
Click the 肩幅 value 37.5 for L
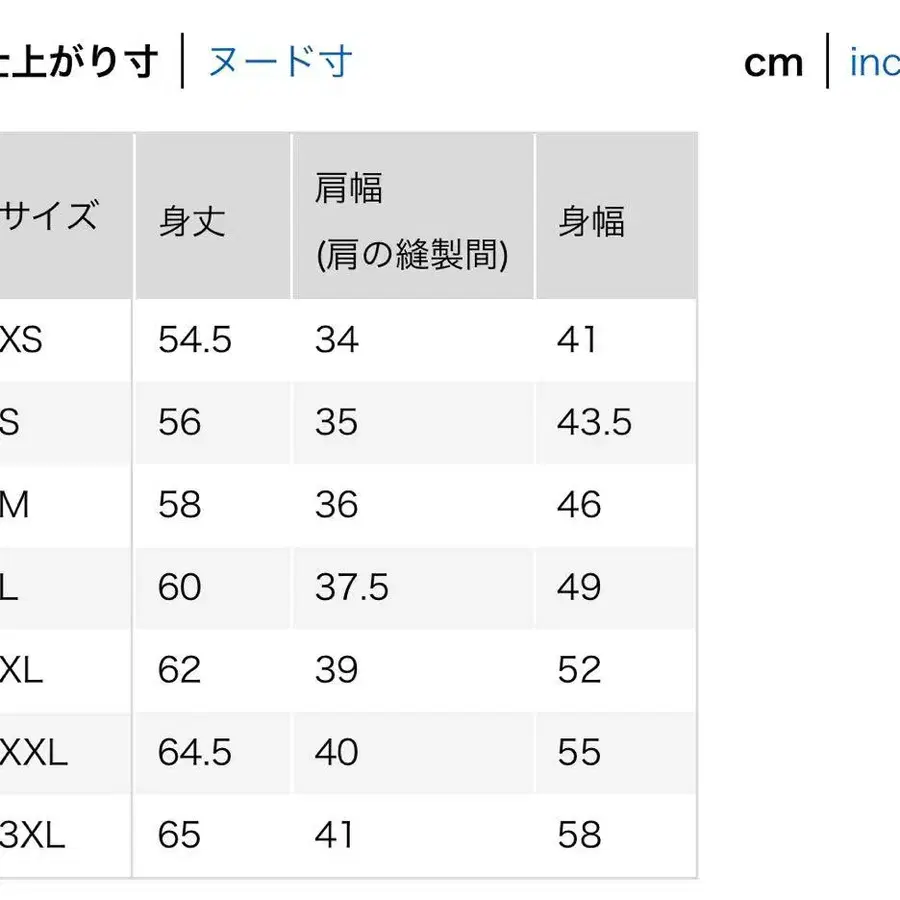[351, 588]
